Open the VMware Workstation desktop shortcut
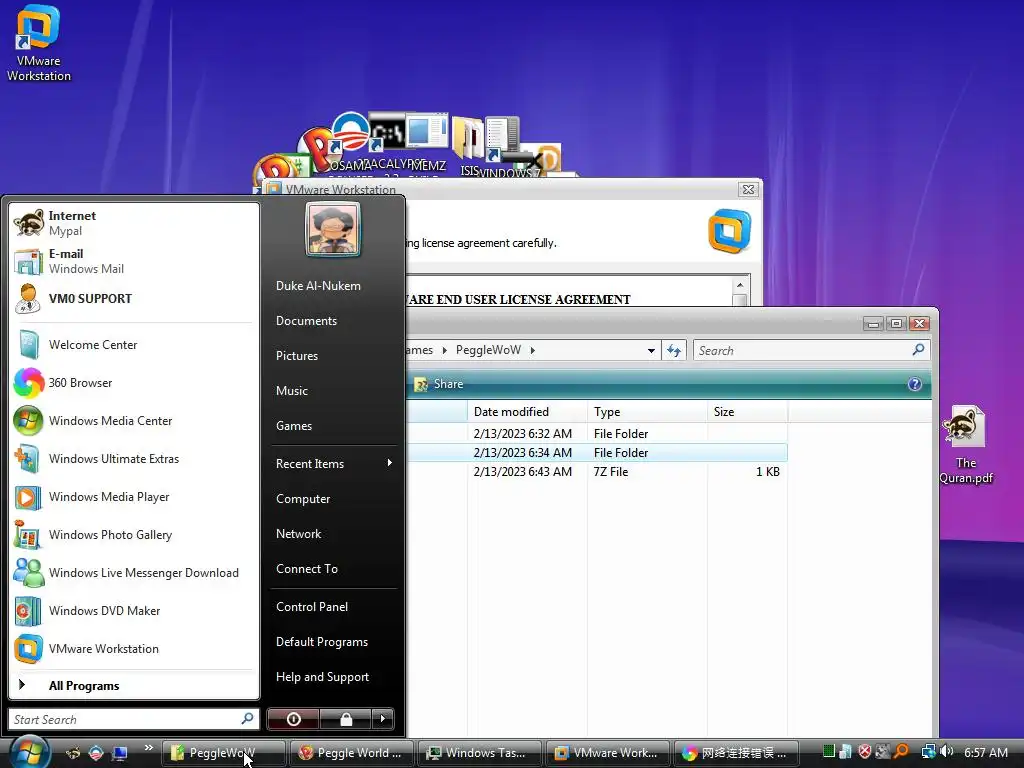1024x768 pixels. [x=38, y=44]
